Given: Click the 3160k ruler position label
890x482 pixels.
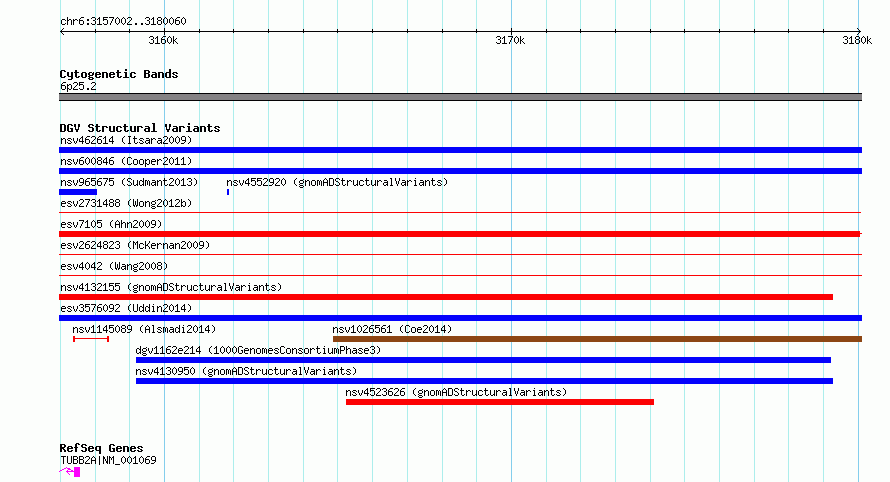Looking at the screenshot, I should pos(163,40).
